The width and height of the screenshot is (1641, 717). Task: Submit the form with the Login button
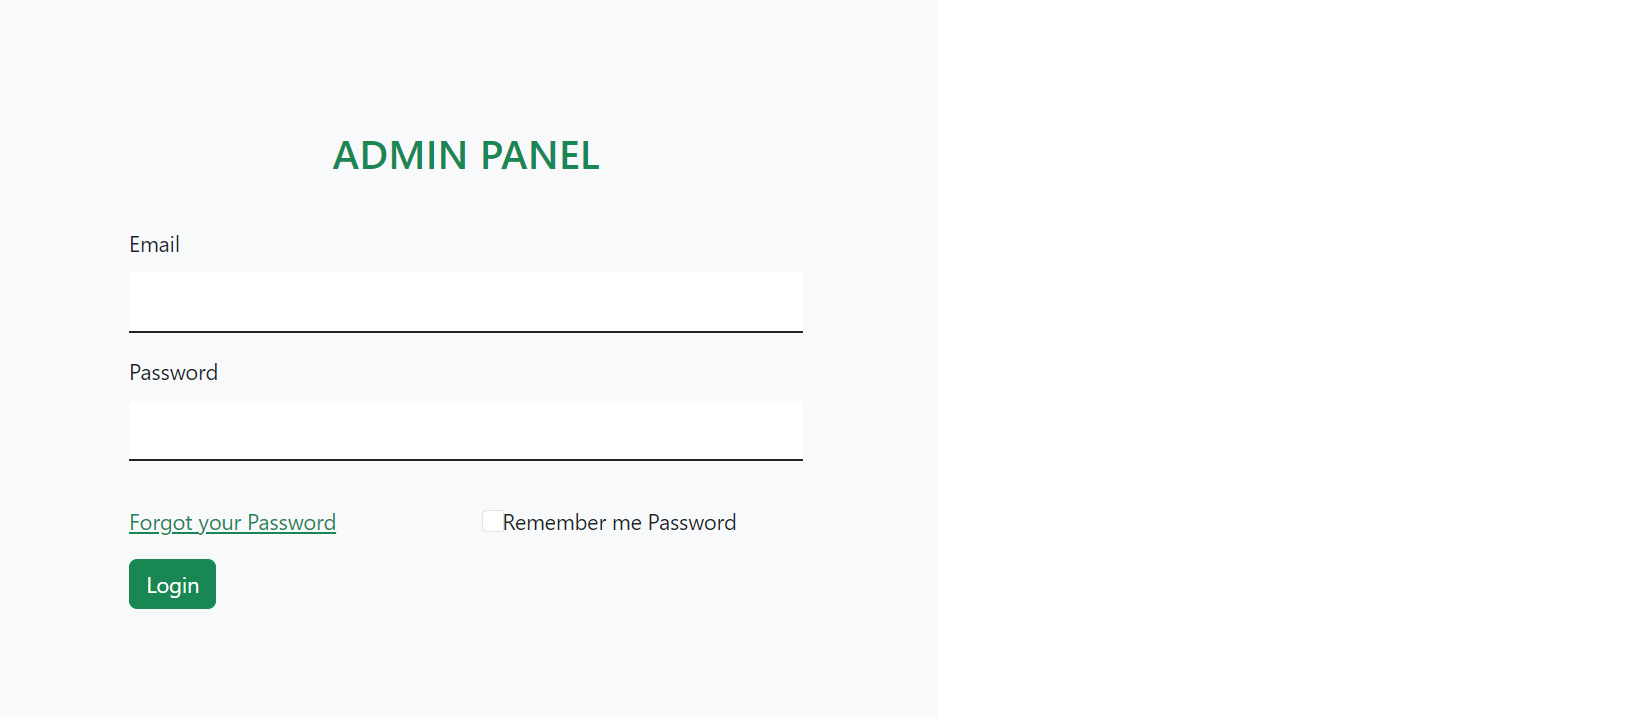tap(171, 584)
